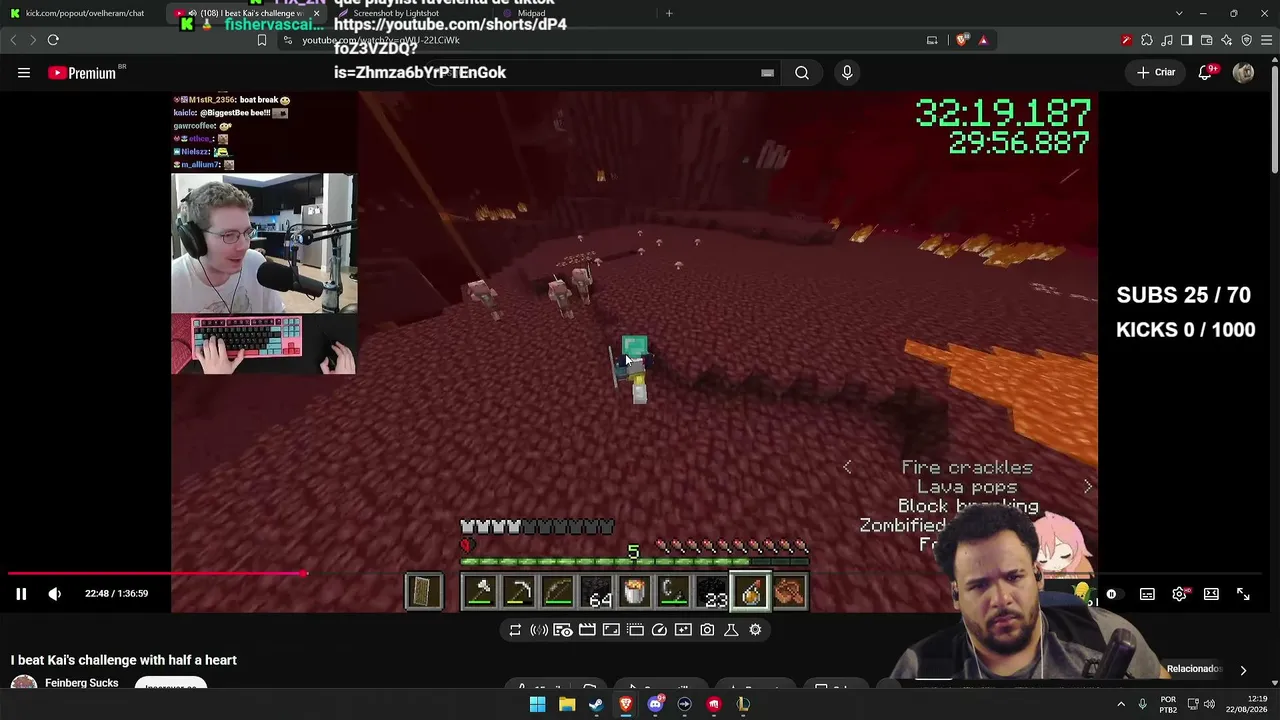Screen dimensions: 1280x720
Task: Open the tab search dropdown arrow
Action: point(1179,13)
